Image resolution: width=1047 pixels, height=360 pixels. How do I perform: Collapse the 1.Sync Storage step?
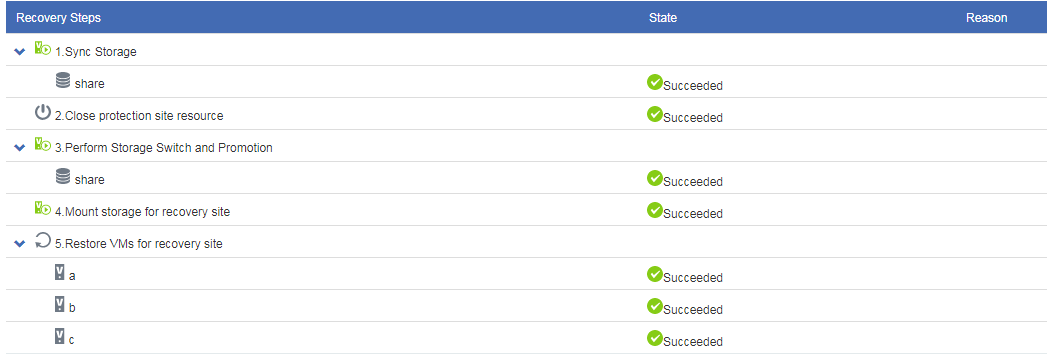tap(19, 51)
